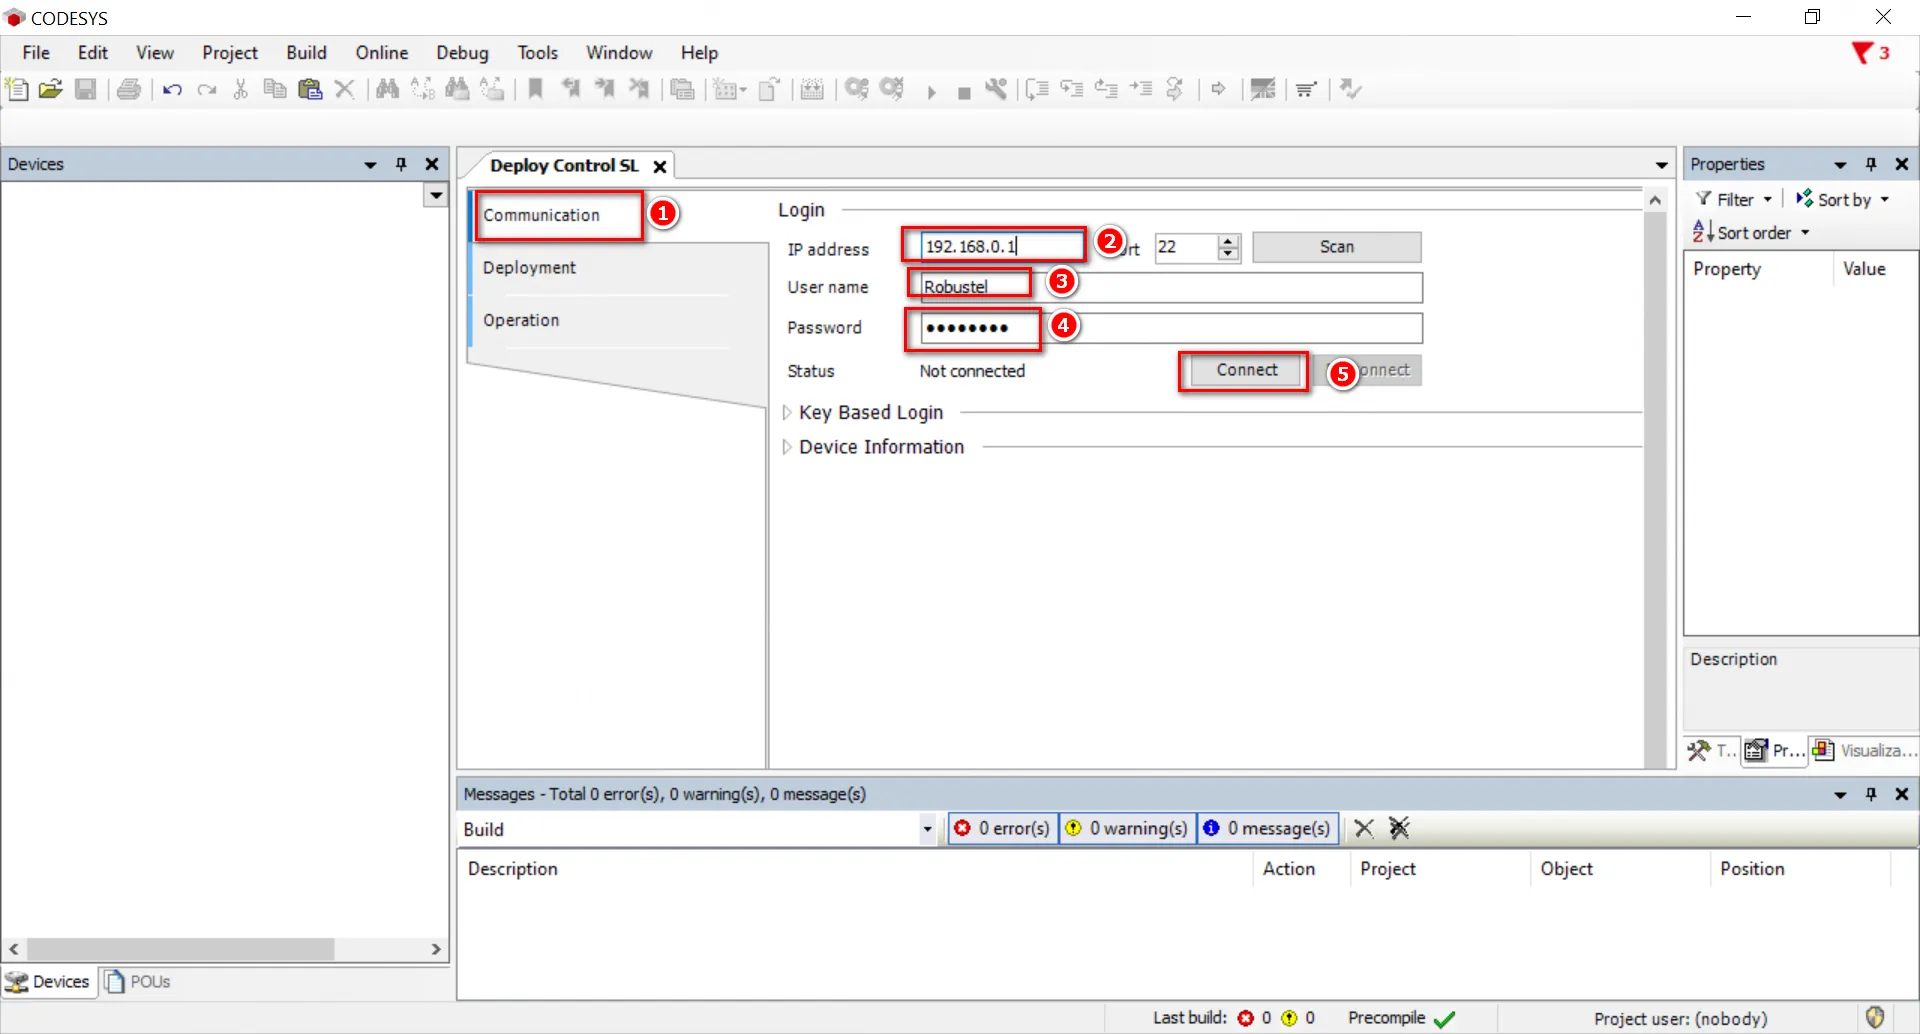Open the Online menu
Image resolution: width=1920 pixels, height=1034 pixels.
pos(381,53)
